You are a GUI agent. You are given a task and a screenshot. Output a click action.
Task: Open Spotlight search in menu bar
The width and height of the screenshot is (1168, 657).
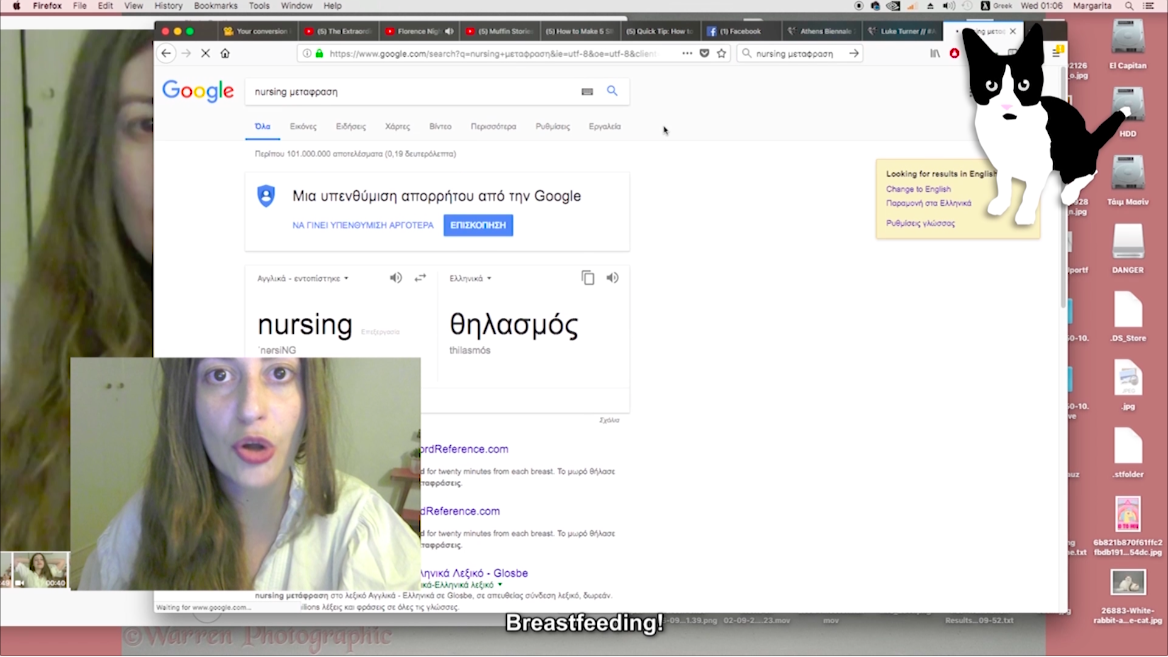(1129, 6)
